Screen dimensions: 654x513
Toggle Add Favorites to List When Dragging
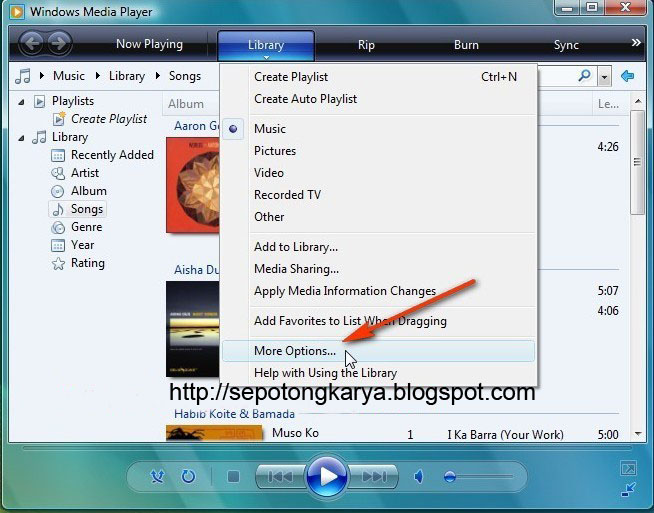379,321
